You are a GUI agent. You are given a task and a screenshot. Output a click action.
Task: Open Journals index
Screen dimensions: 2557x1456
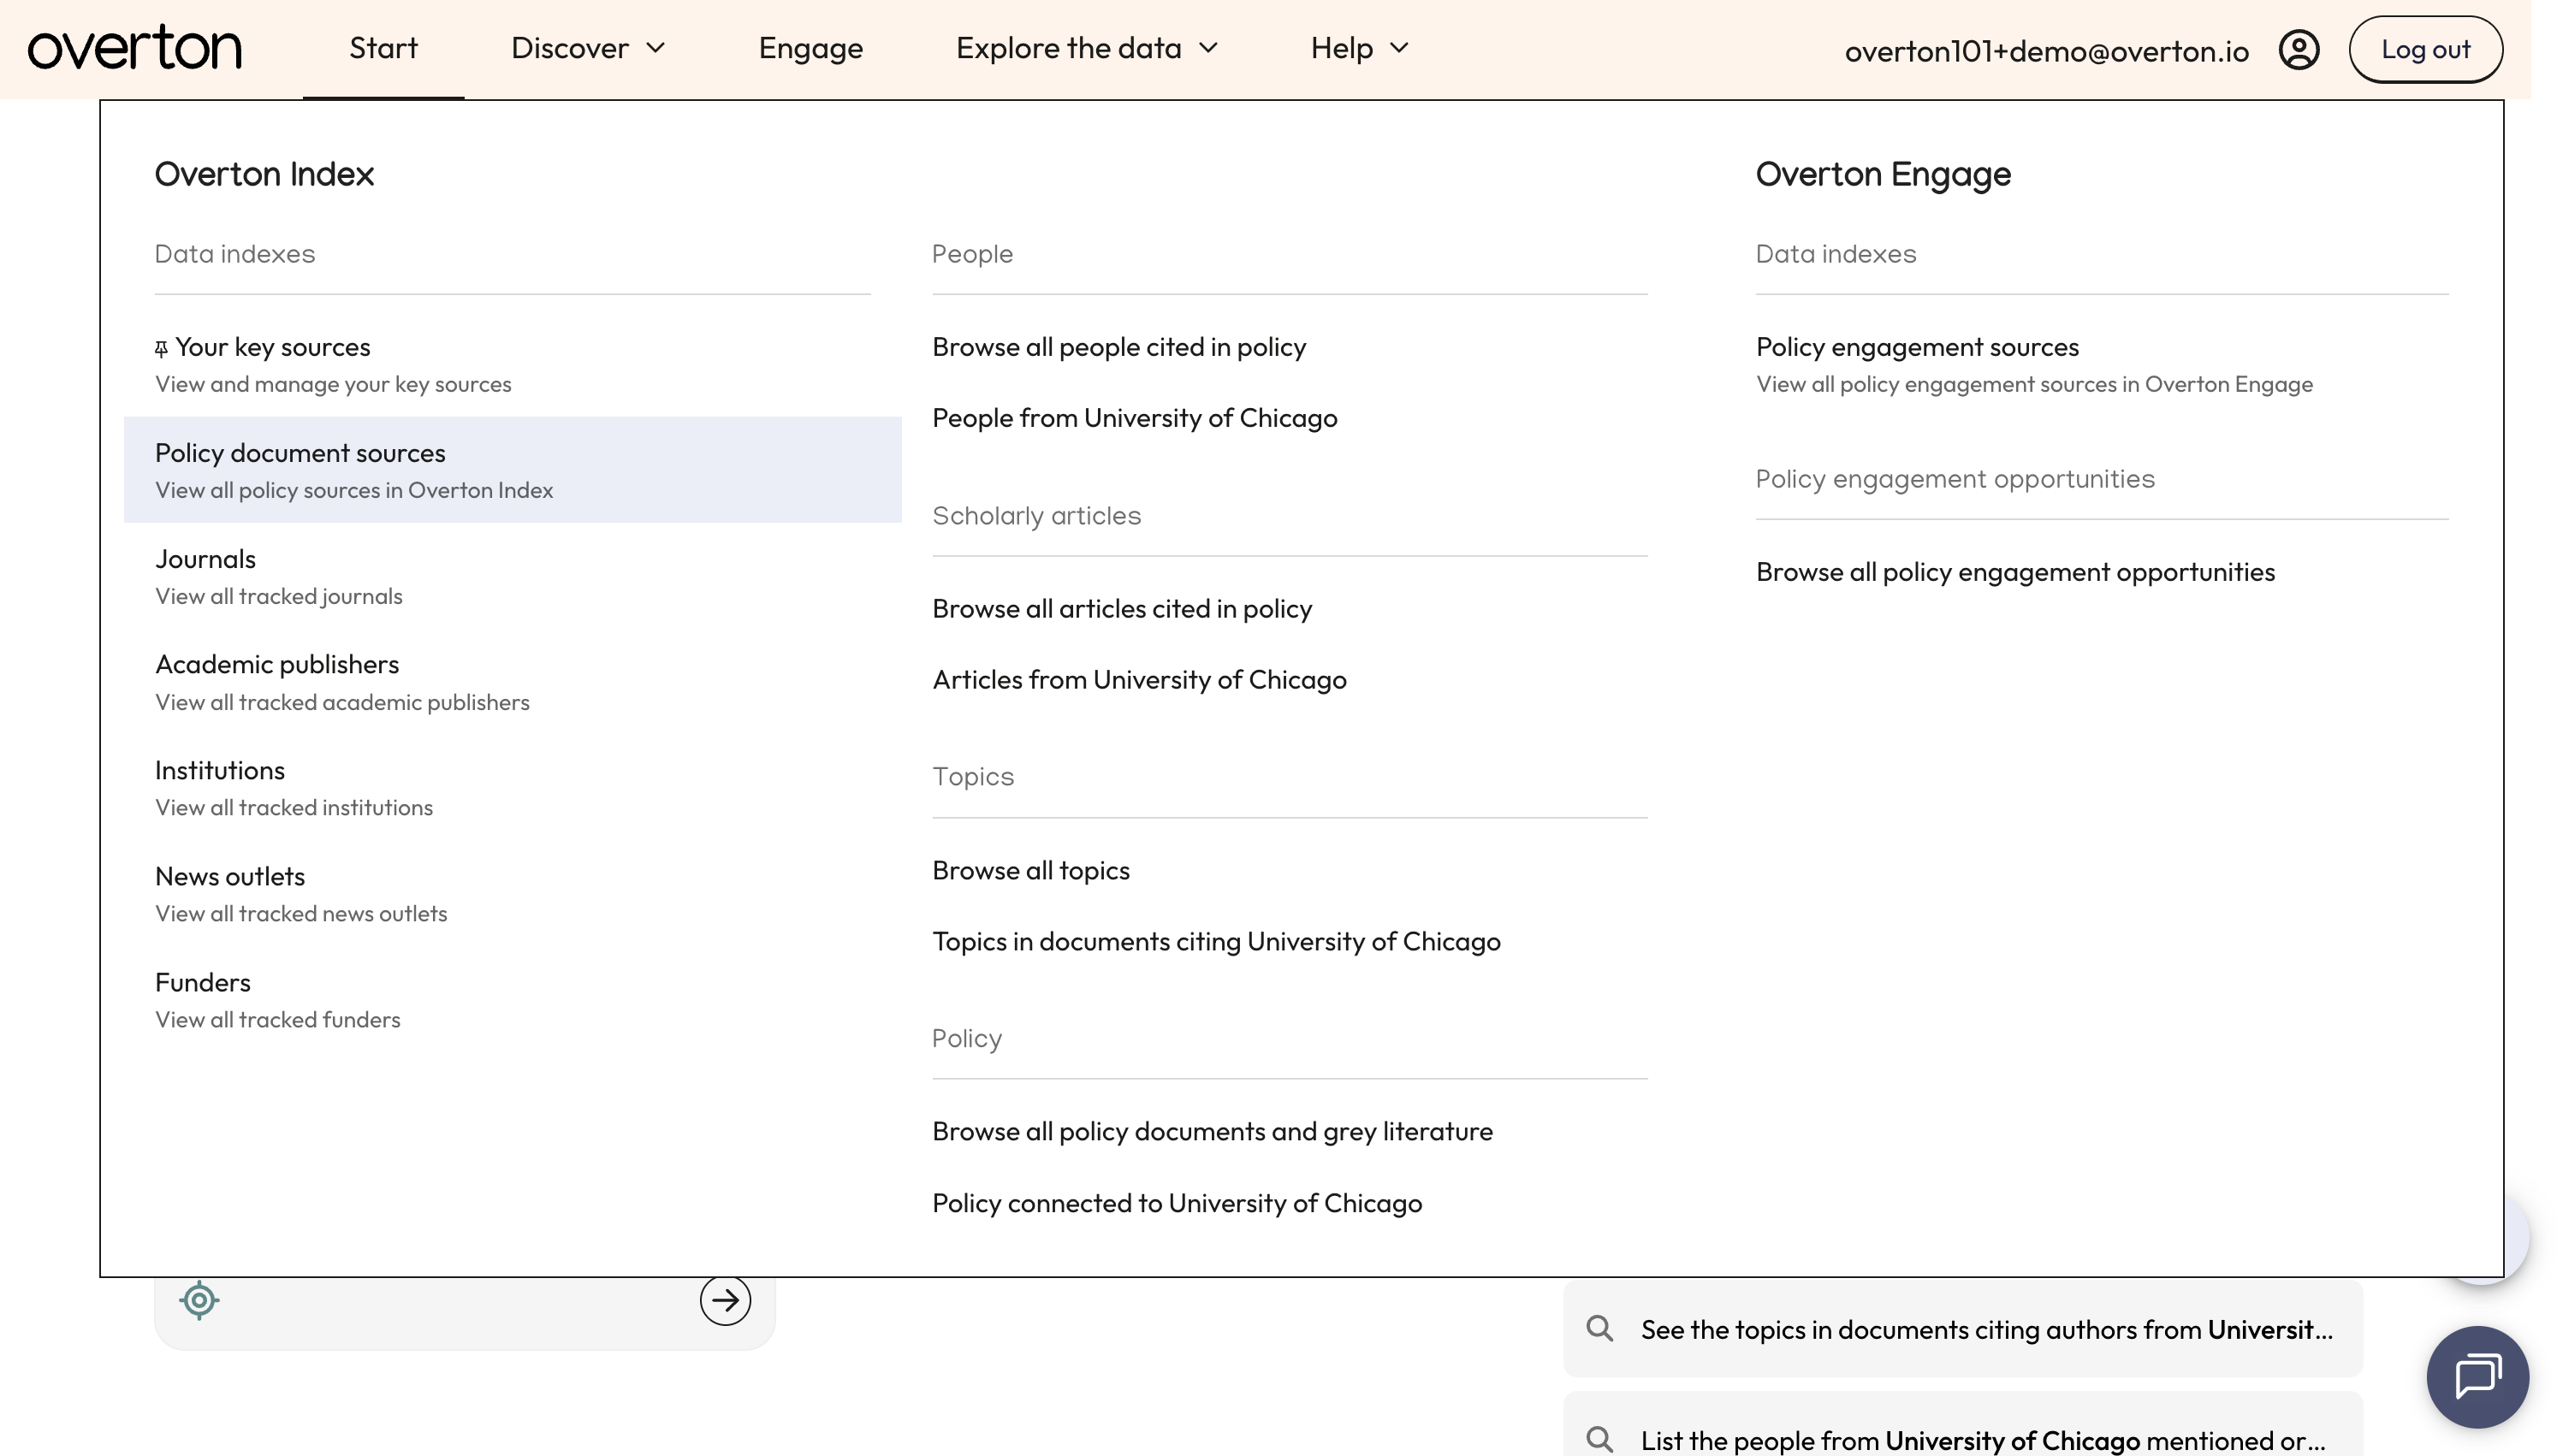512,576
